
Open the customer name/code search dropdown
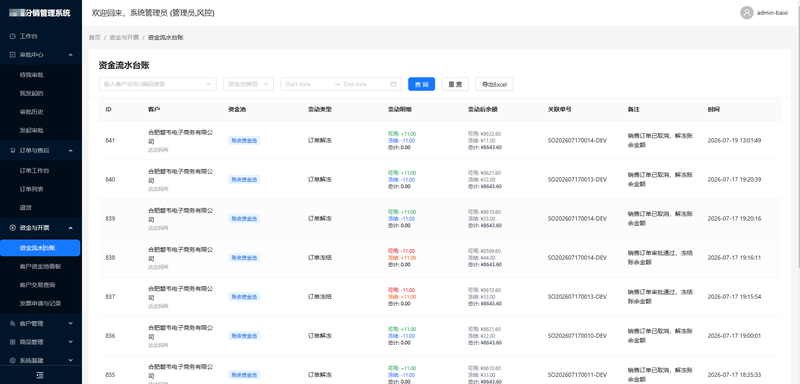tap(158, 84)
